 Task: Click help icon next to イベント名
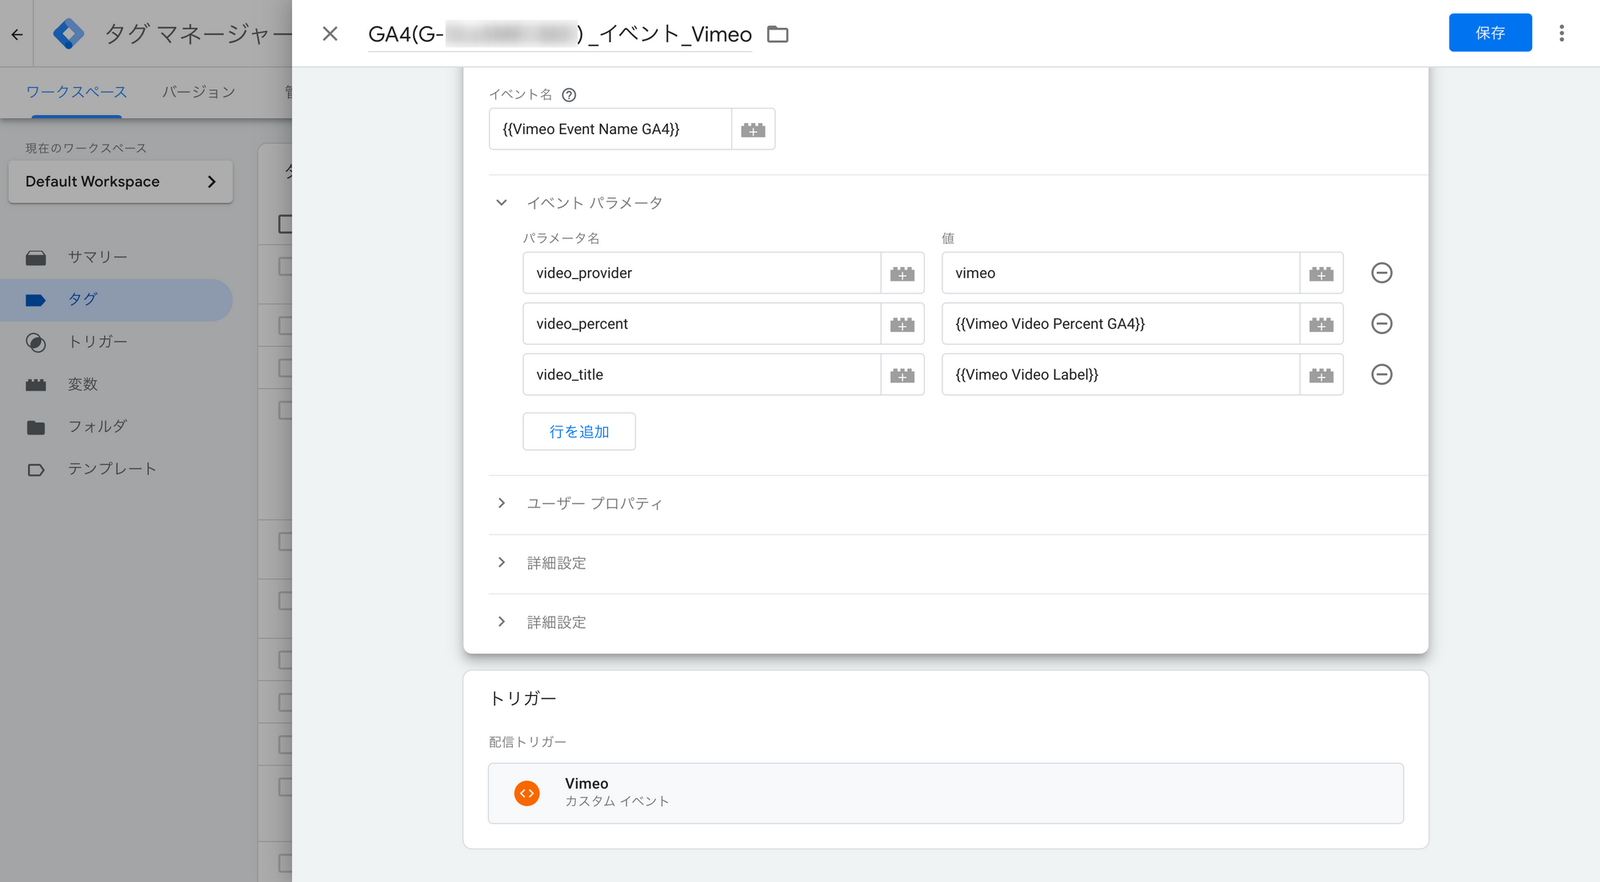(569, 95)
